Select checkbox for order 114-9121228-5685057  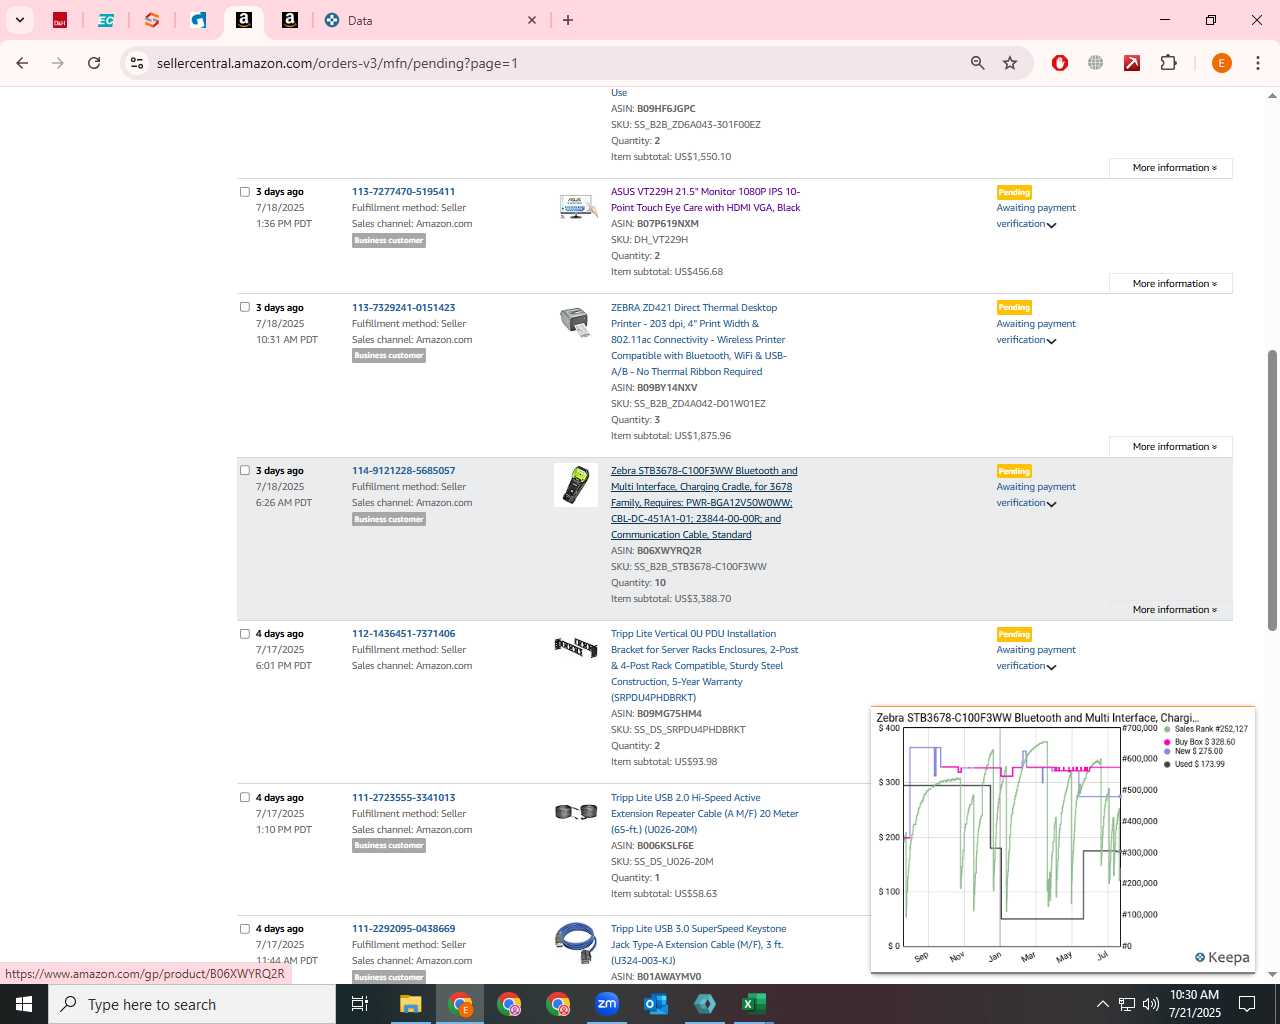(x=245, y=470)
